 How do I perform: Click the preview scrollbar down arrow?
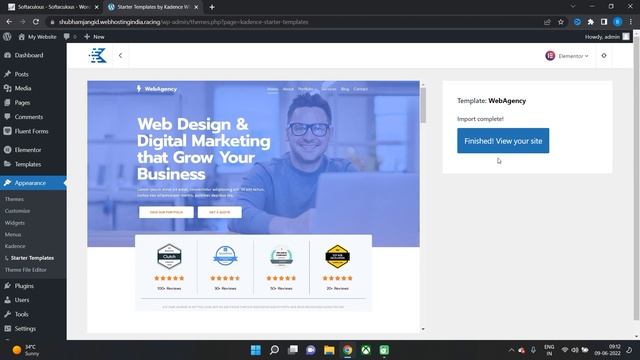pos(423,329)
